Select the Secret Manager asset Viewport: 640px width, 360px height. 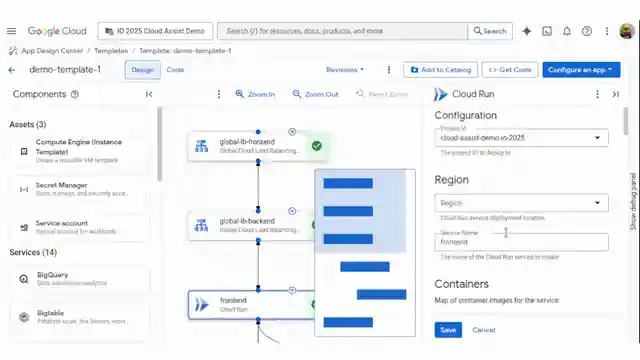[80, 189]
